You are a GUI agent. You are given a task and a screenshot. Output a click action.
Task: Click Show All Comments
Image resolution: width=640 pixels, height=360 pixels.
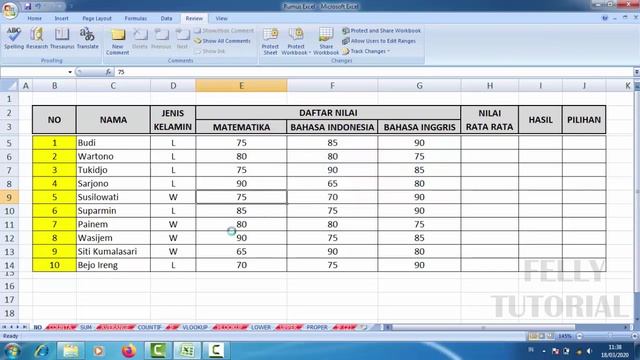tap(222, 41)
